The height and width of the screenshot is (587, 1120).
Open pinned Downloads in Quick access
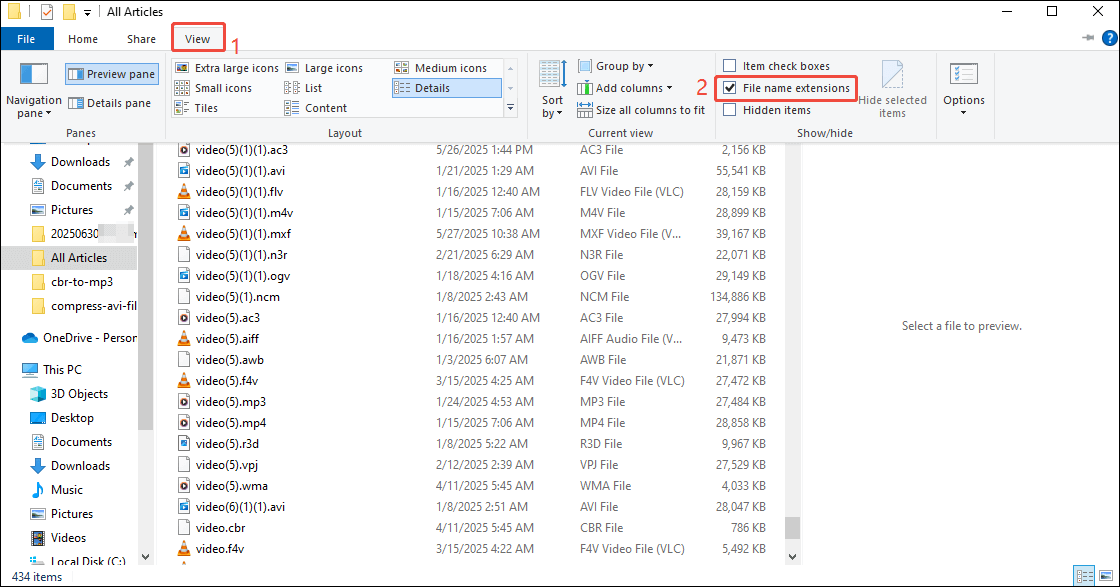click(80, 161)
